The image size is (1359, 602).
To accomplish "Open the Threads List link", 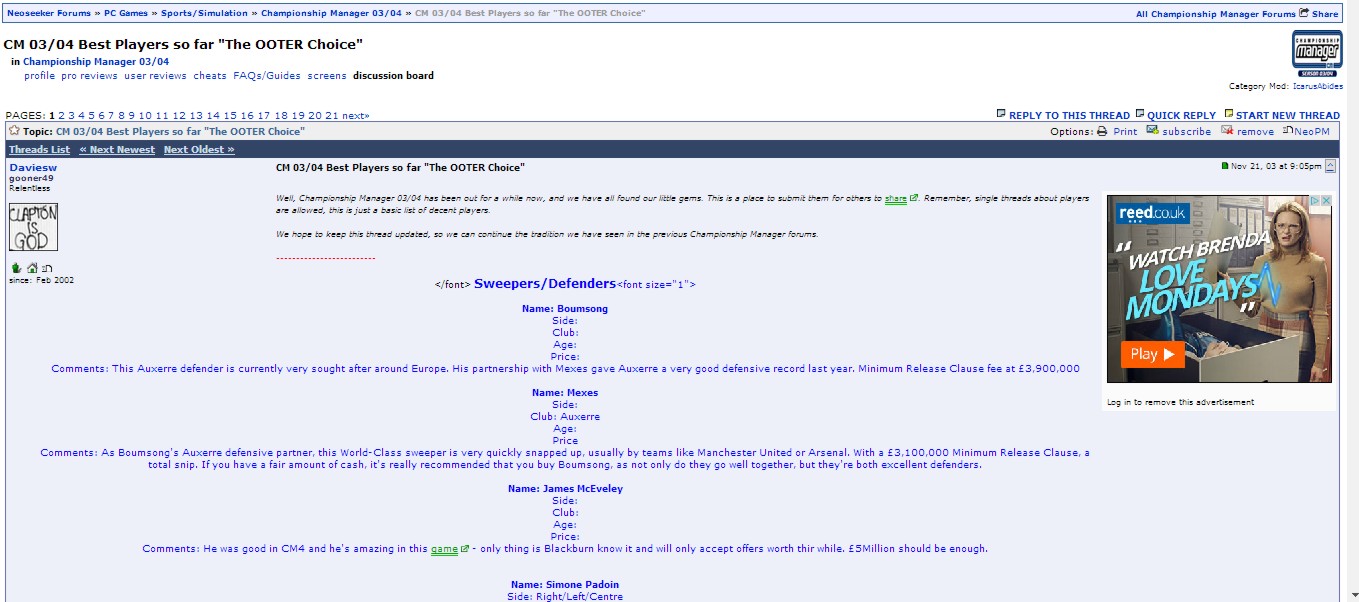I will tap(39, 150).
